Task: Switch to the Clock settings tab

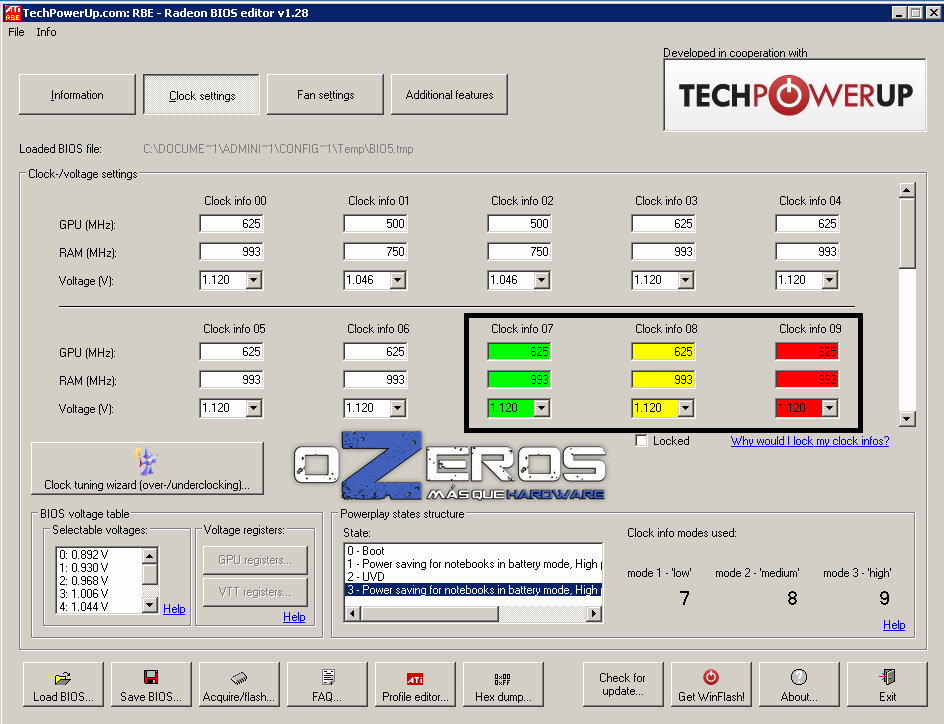Action: (202, 94)
